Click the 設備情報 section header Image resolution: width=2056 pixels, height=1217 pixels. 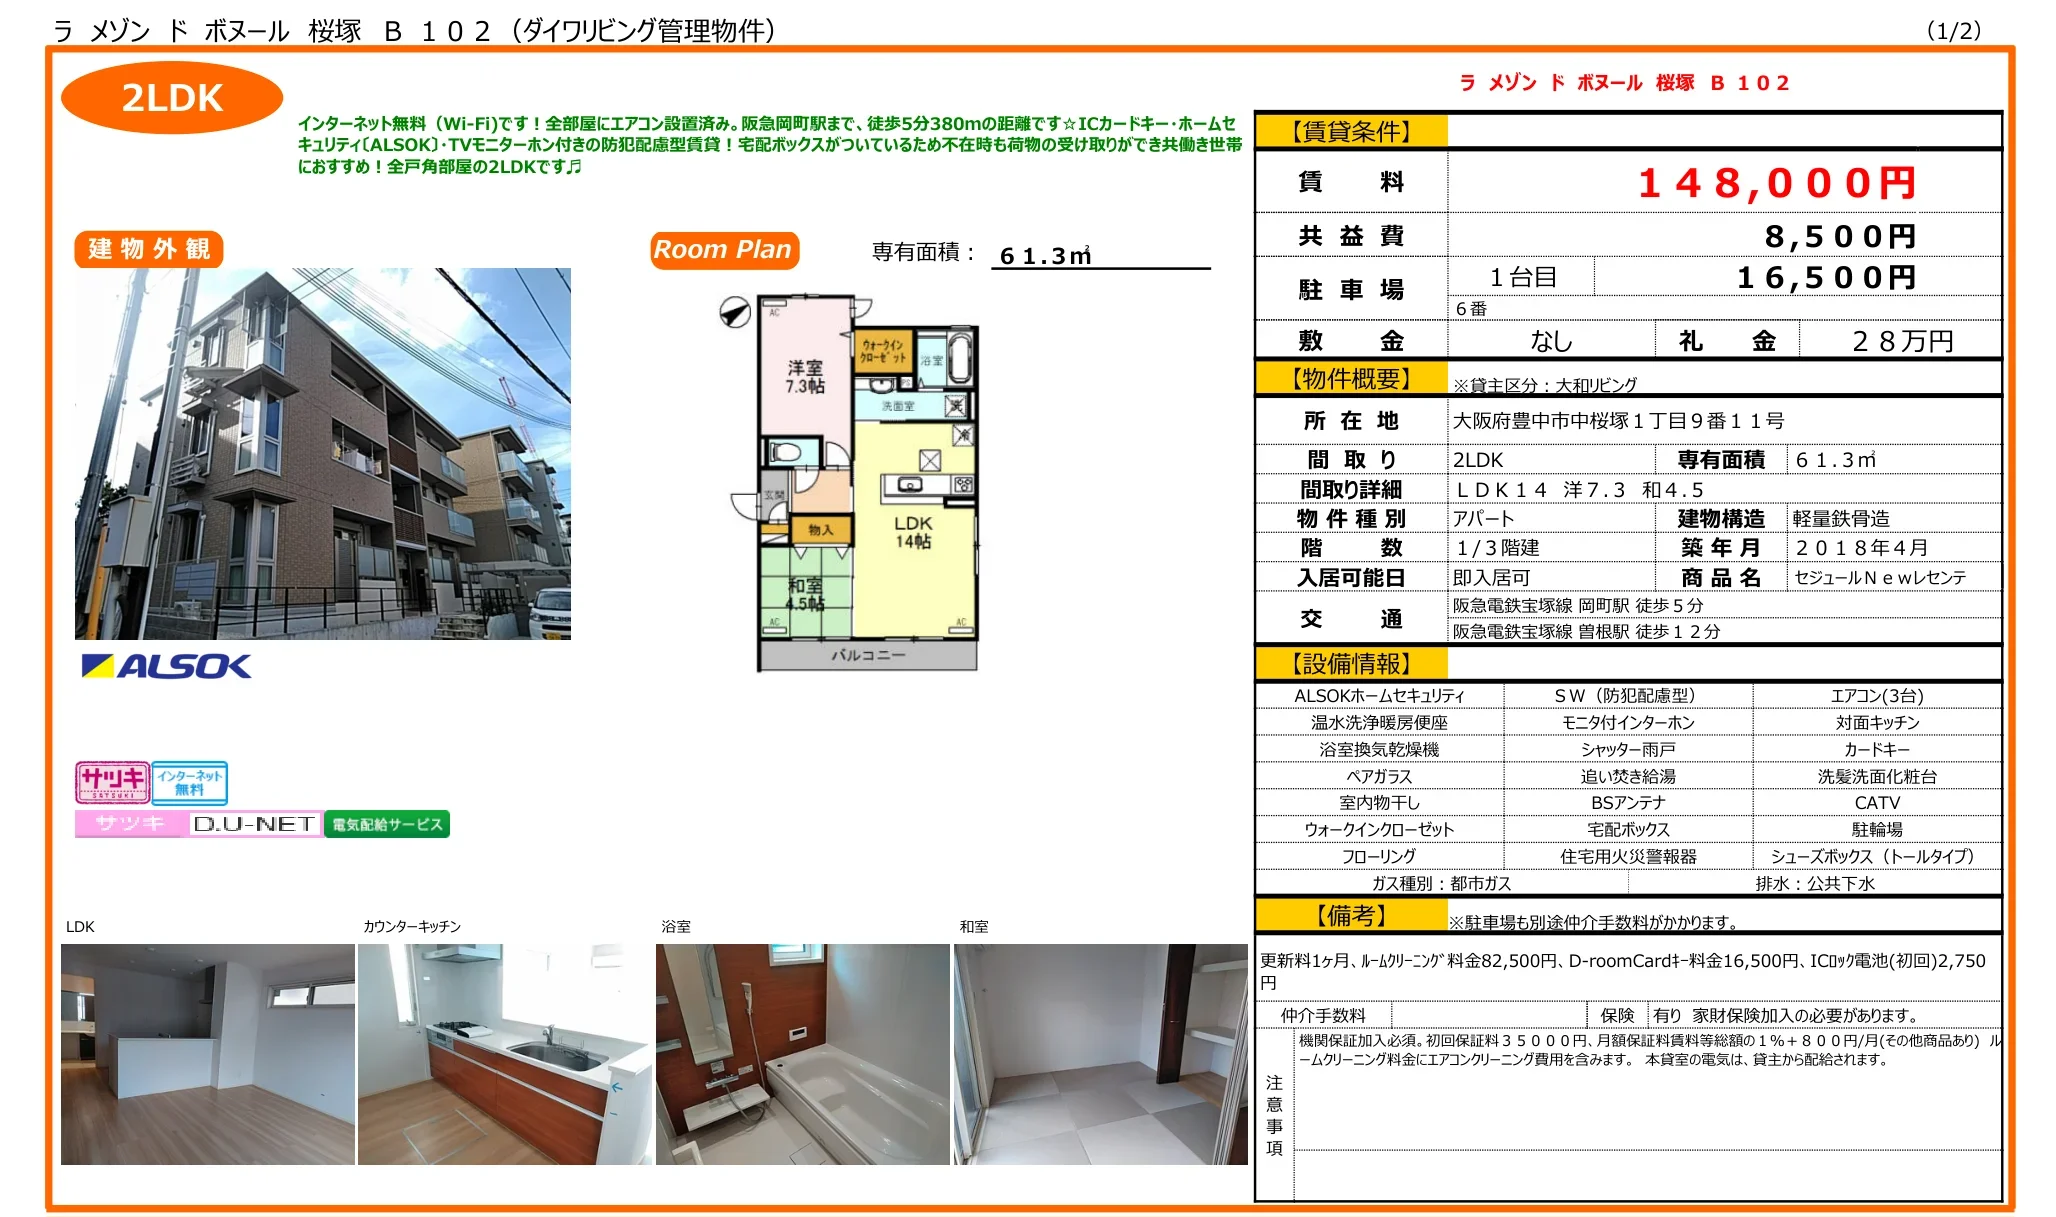(x=1351, y=664)
